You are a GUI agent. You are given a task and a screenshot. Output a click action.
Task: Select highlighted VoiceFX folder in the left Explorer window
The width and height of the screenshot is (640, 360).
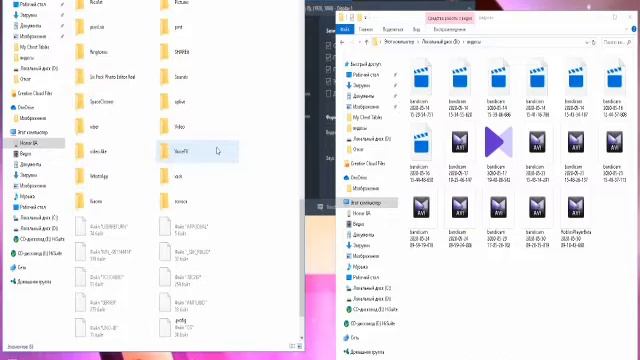click(x=198, y=151)
